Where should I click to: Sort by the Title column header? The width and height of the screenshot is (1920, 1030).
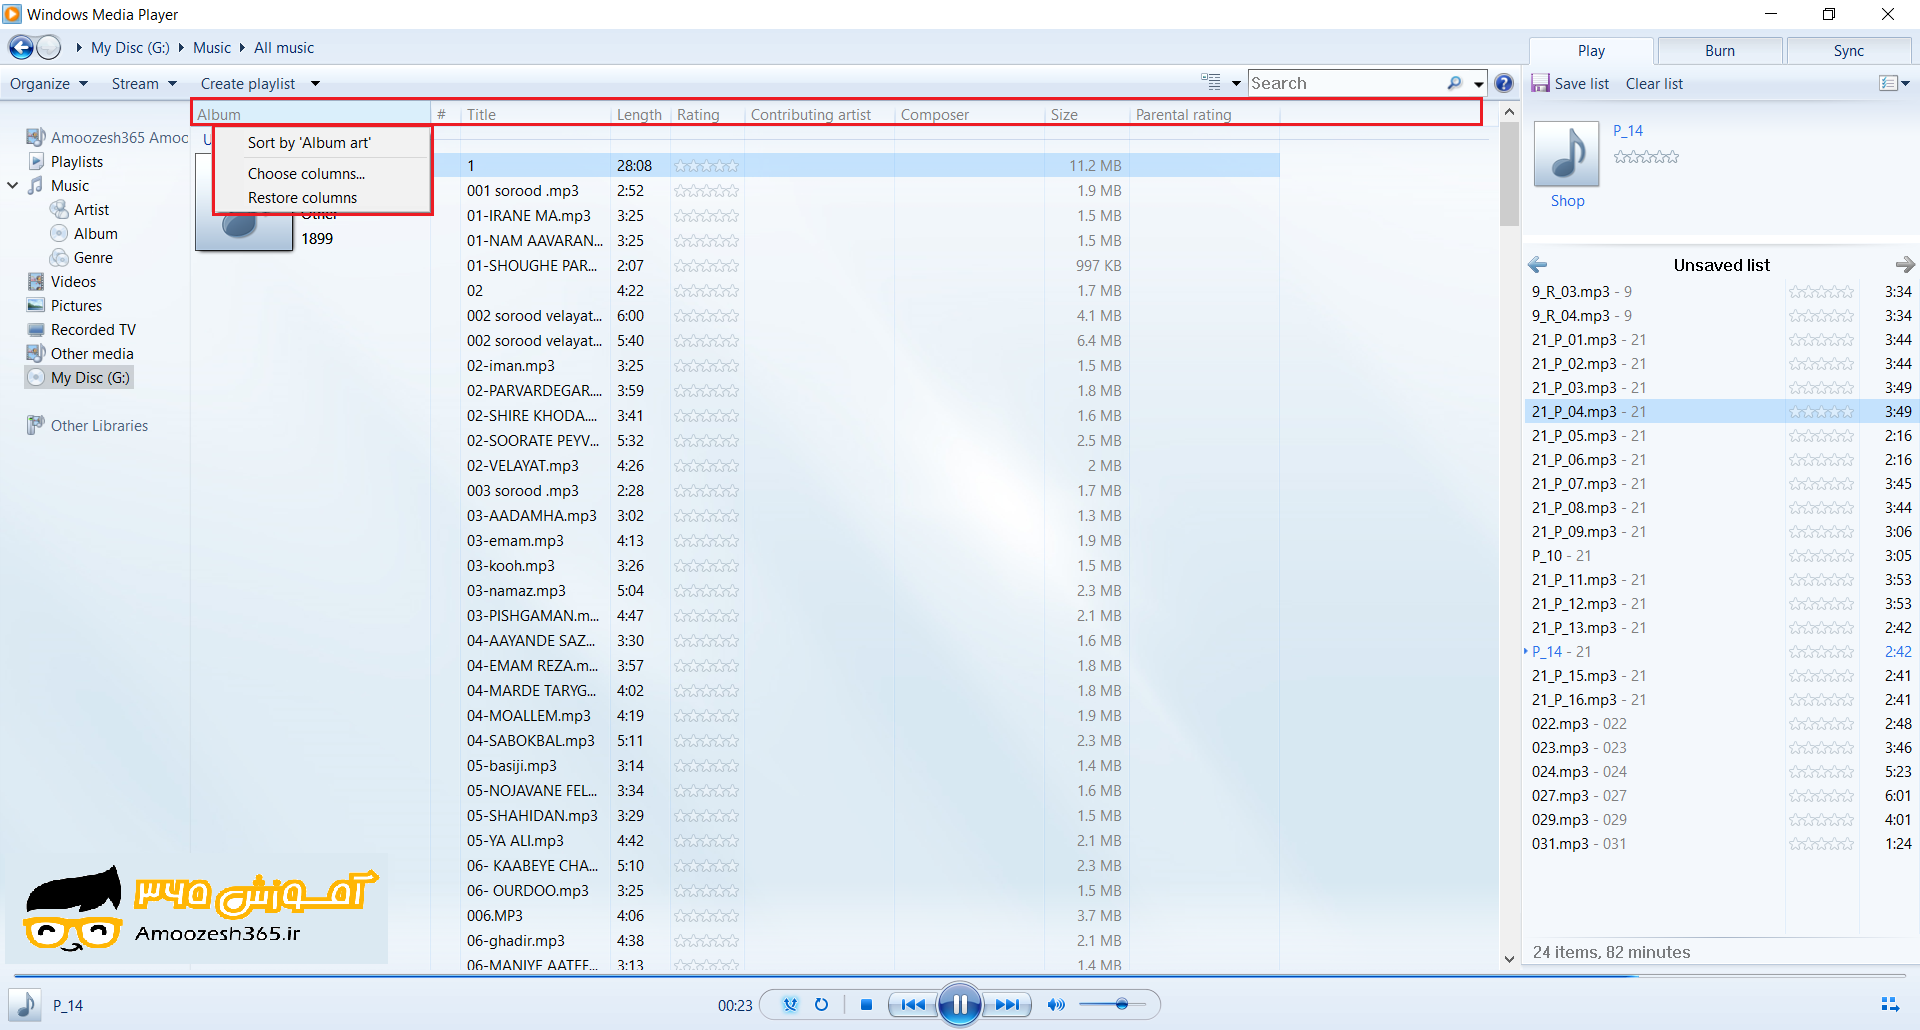535,114
